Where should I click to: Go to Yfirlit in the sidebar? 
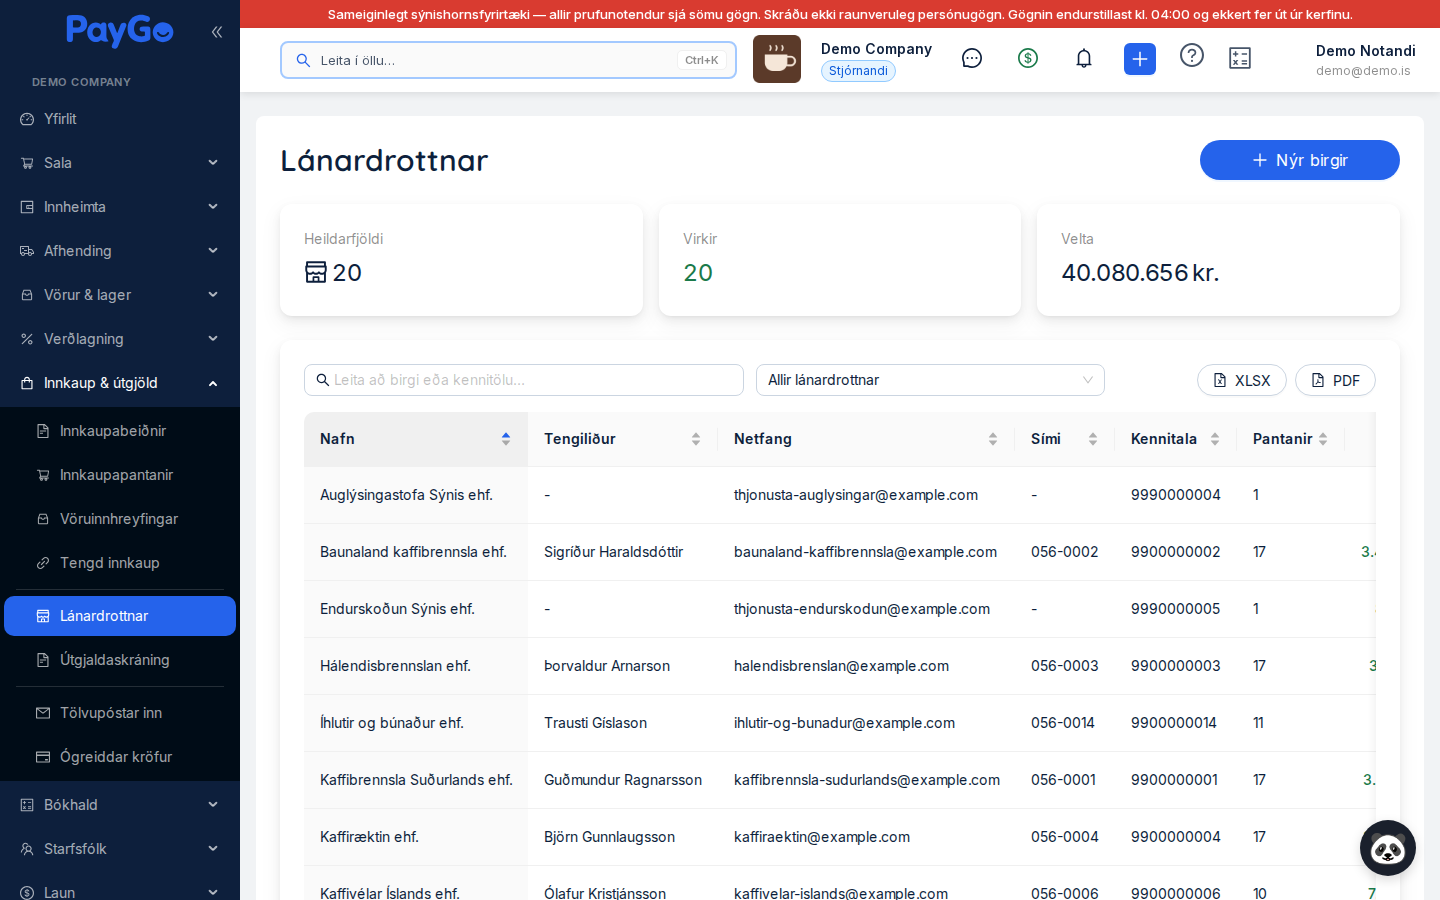pyautogui.click(x=120, y=119)
